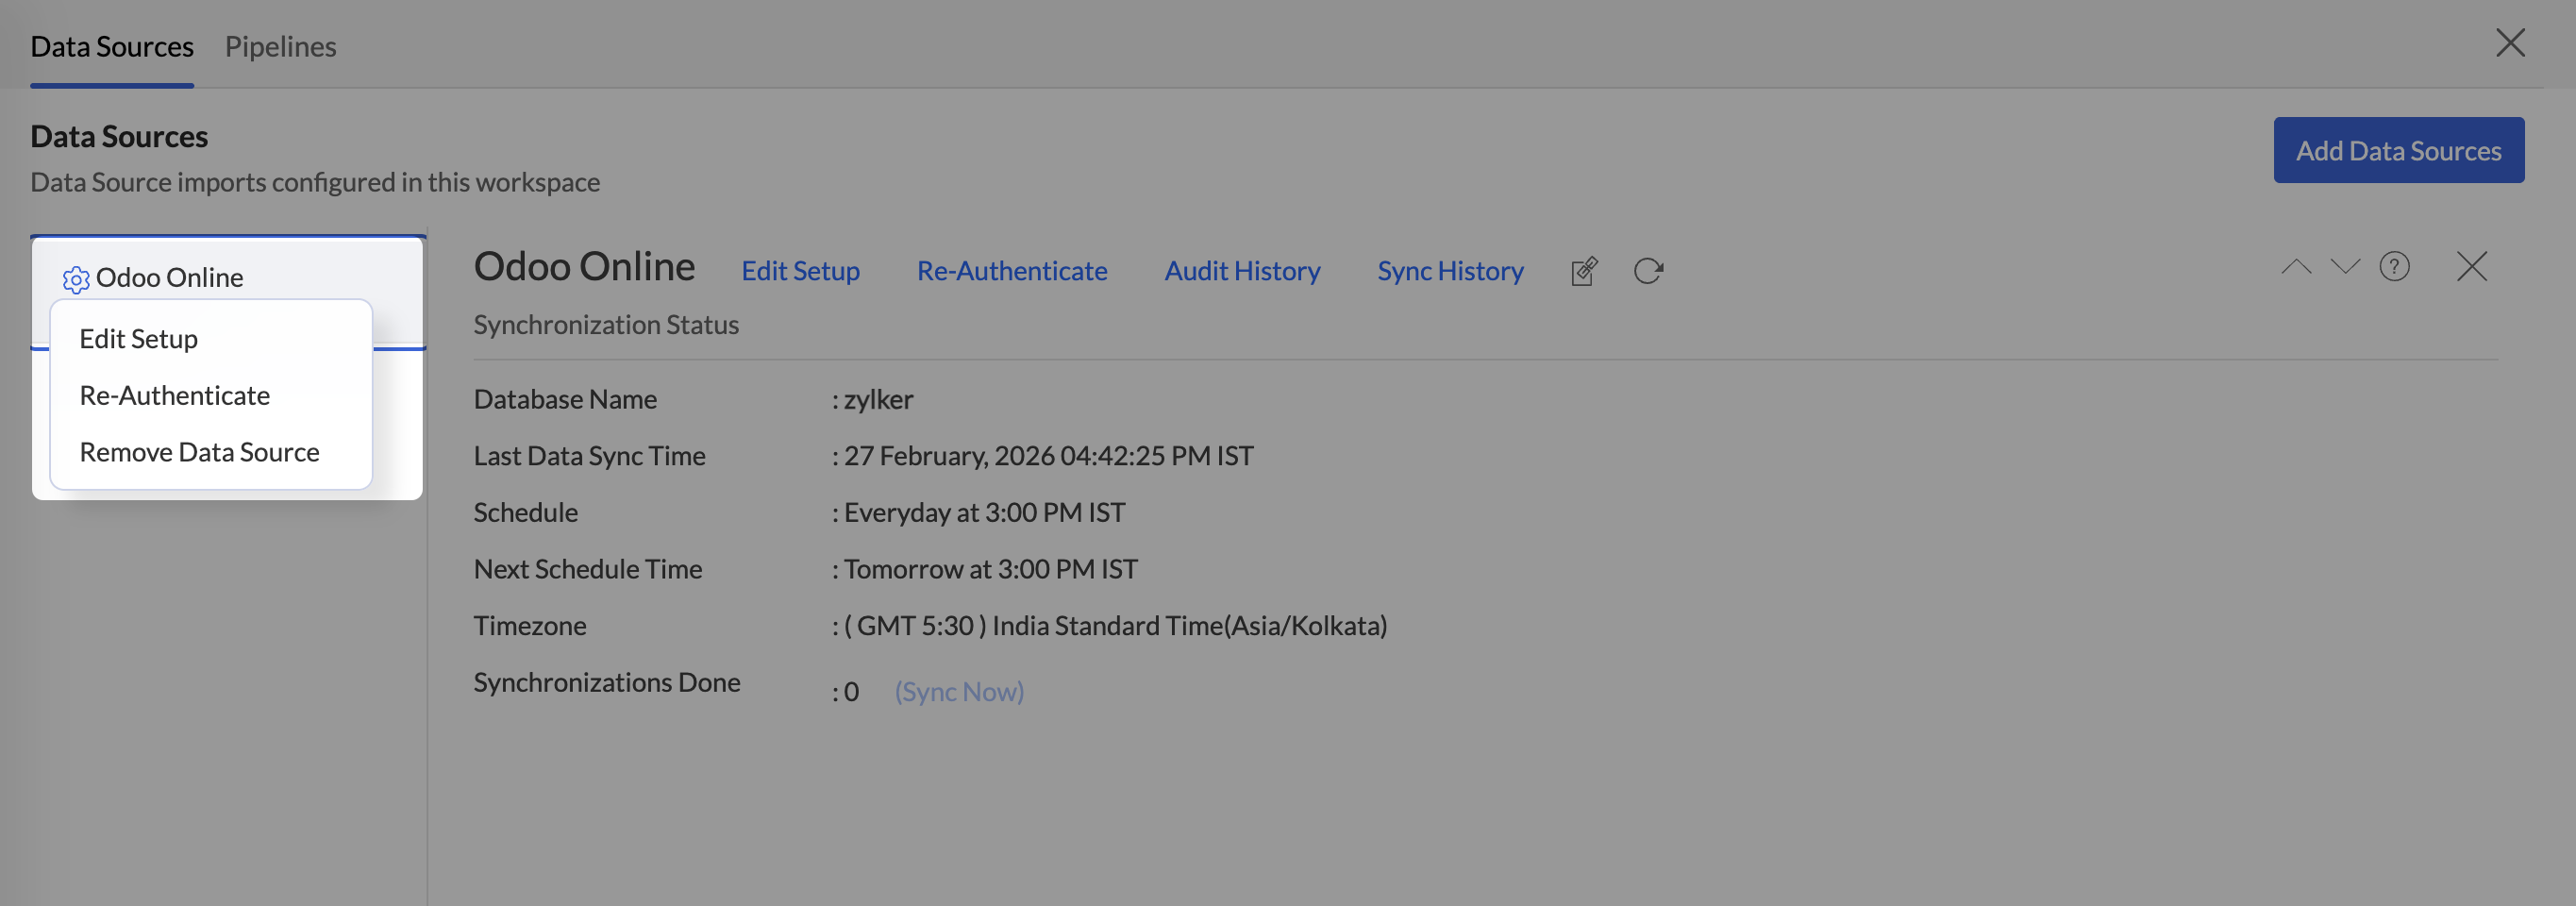The width and height of the screenshot is (2576, 906).
Task: Go to next data source using down chevron
Action: 2344,267
